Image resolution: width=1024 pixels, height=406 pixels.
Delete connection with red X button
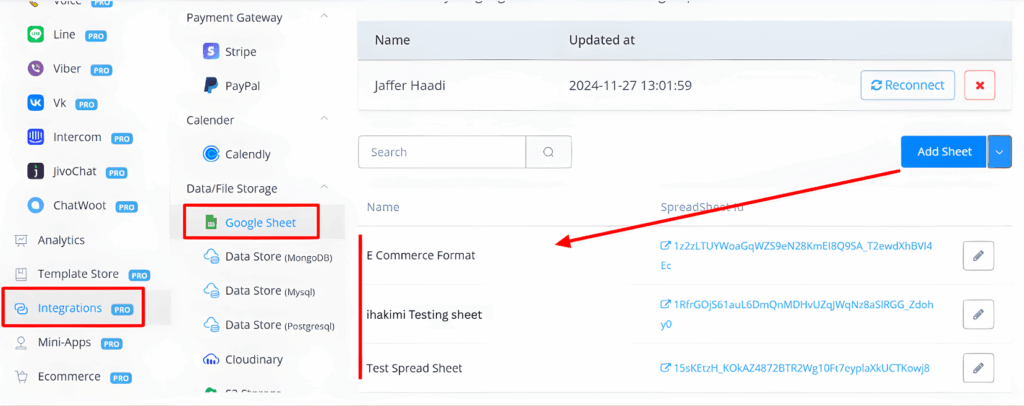tap(979, 85)
